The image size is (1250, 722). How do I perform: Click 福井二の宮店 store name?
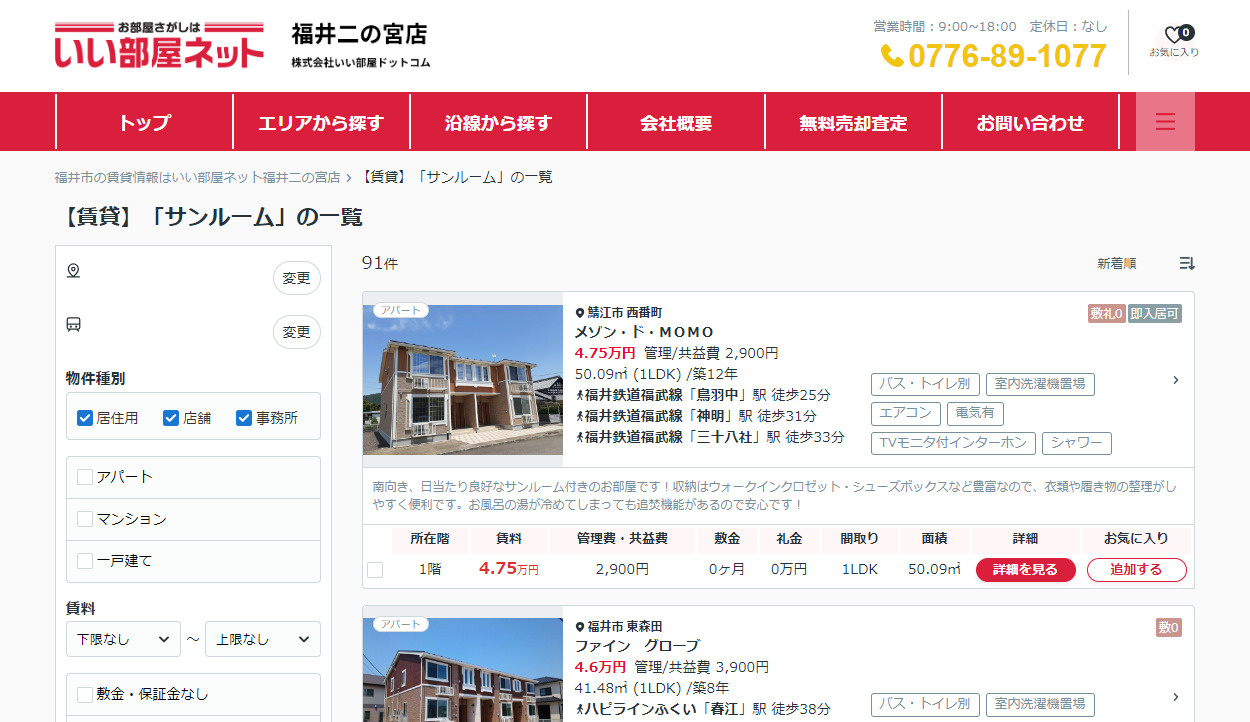[x=360, y=34]
